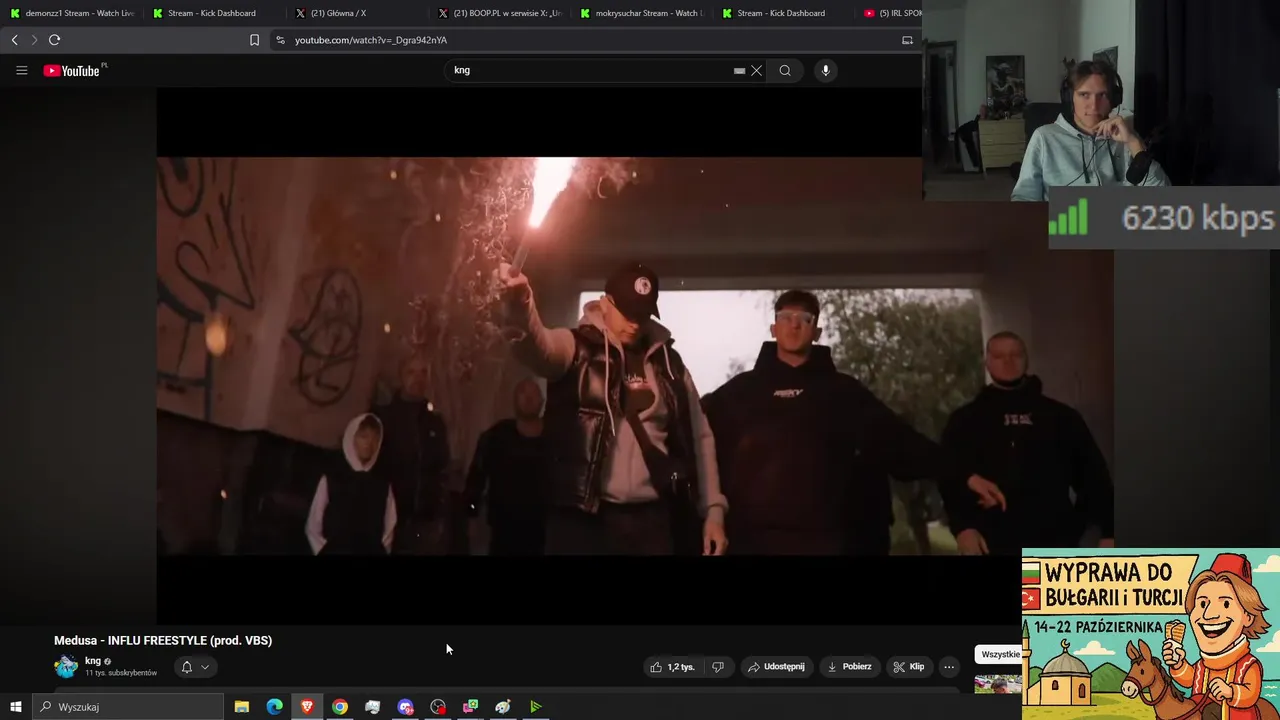Click the Pobierz download button
The height and width of the screenshot is (720, 1280).
click(x=848, y=667)
